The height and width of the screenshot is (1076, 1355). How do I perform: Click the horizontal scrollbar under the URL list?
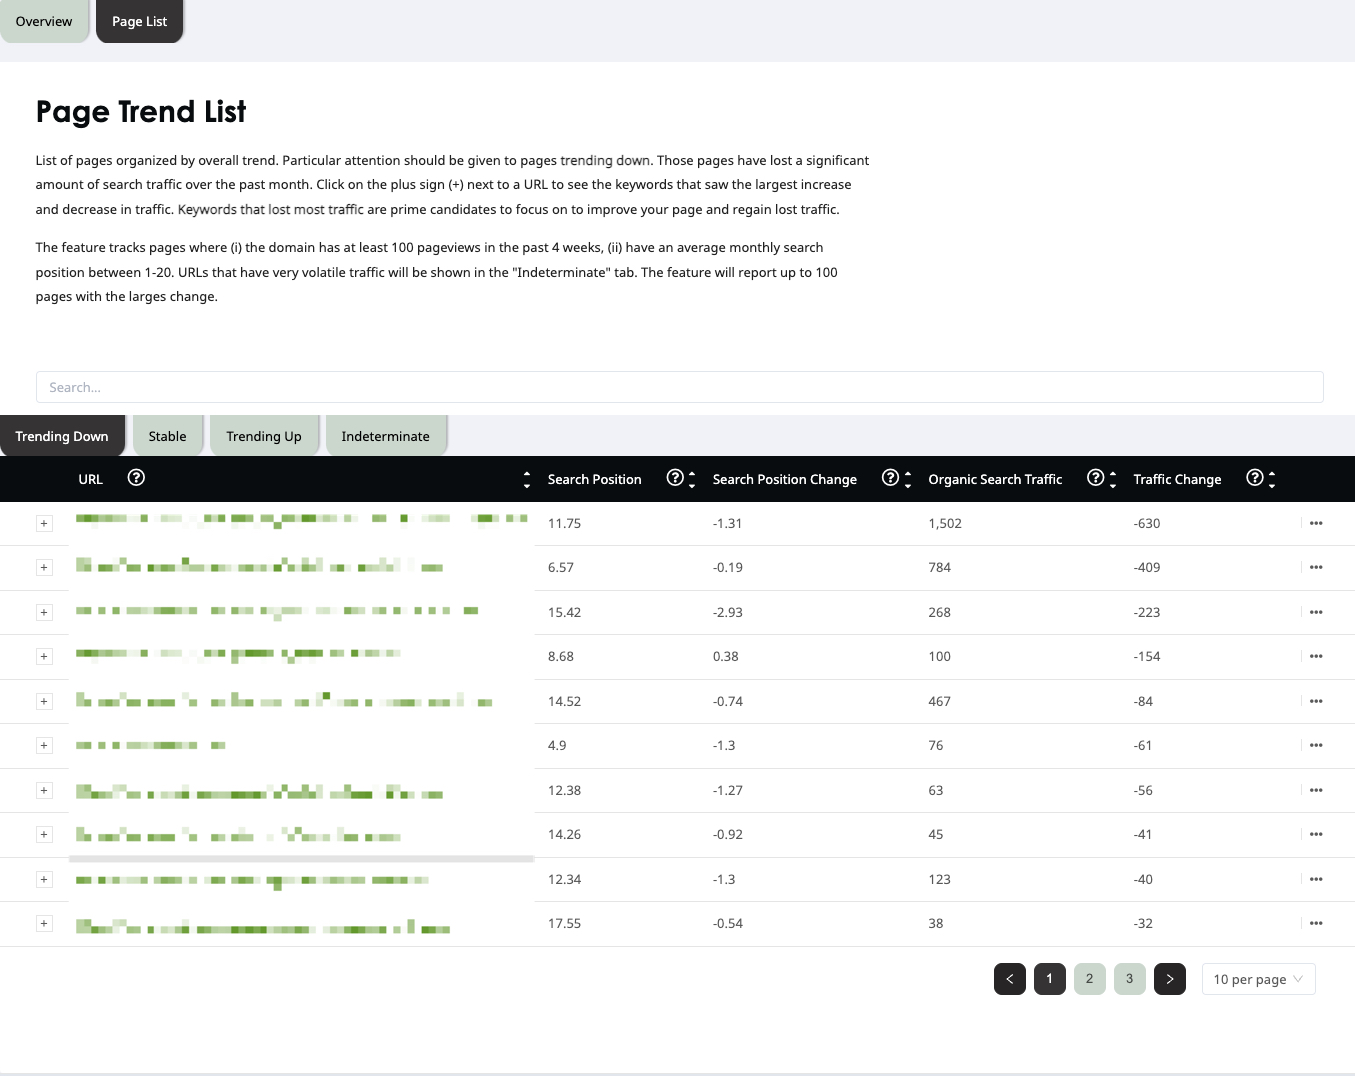[x=301, y=858]
